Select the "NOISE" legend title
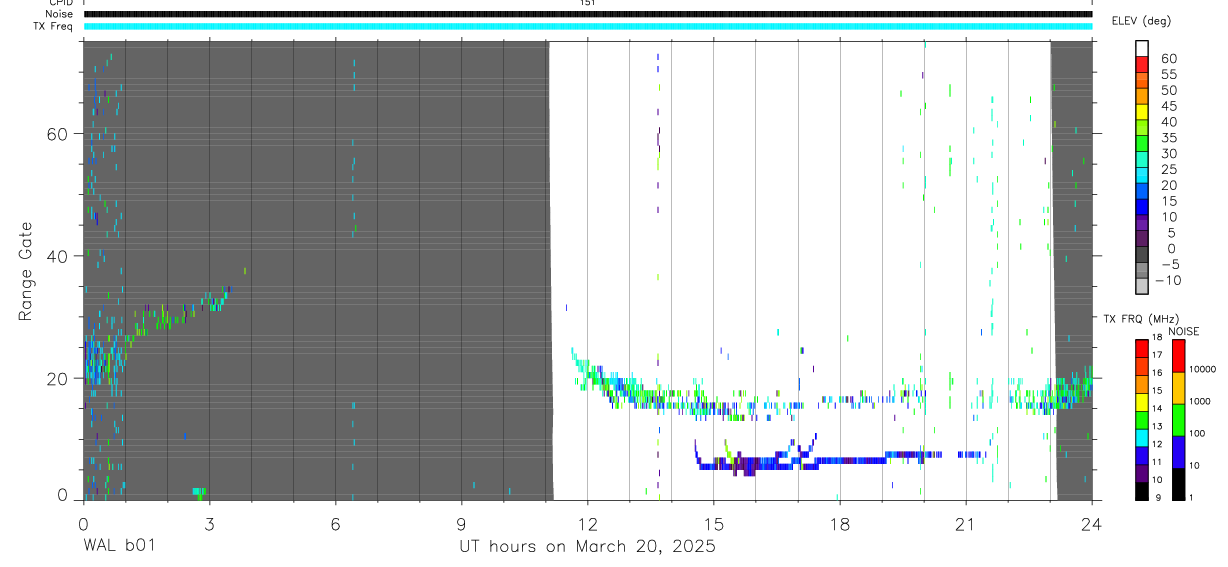1228x567 pixels. click(x=1185, y=331)
